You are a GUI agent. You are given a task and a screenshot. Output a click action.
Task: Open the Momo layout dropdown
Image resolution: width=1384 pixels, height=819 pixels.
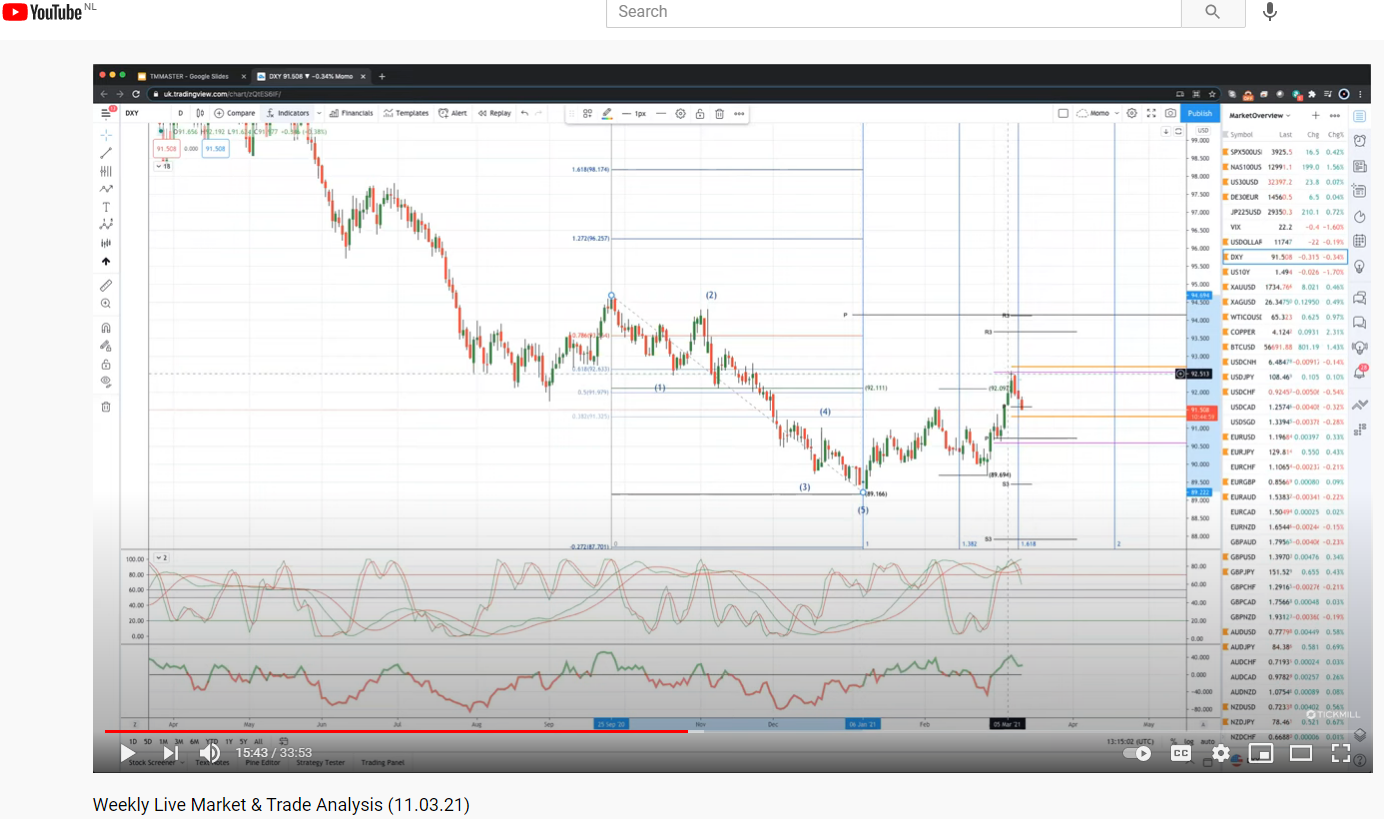(1097, 113)
